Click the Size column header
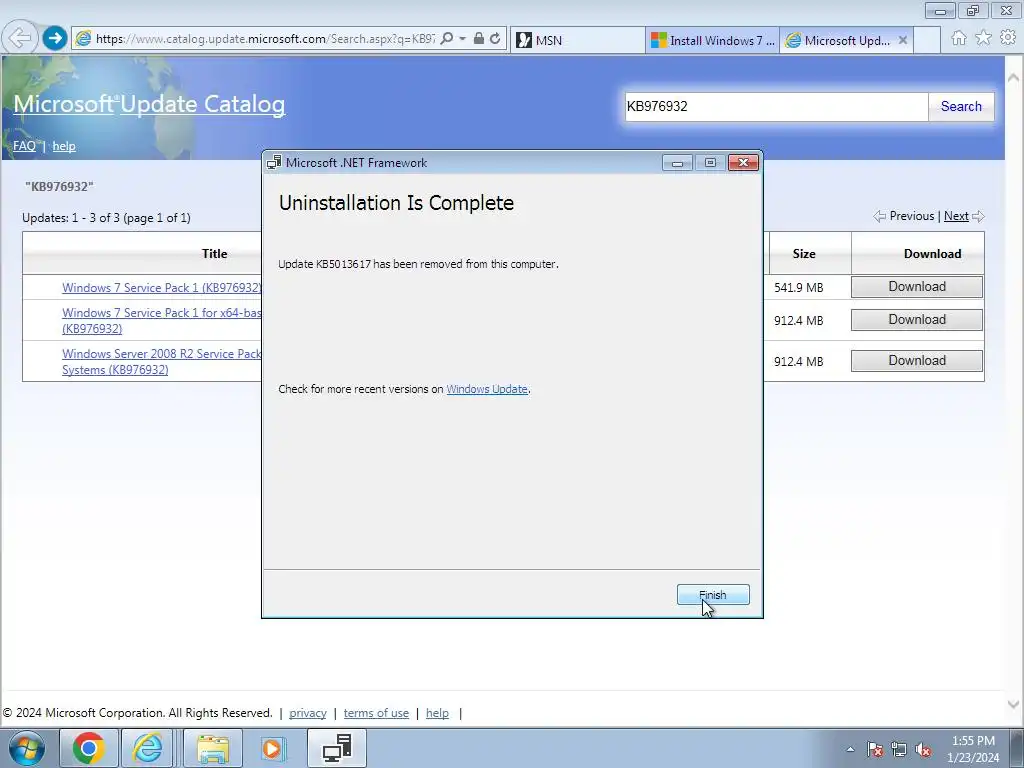The height and width of the screenshot is (768, 1024). (804, 253)
